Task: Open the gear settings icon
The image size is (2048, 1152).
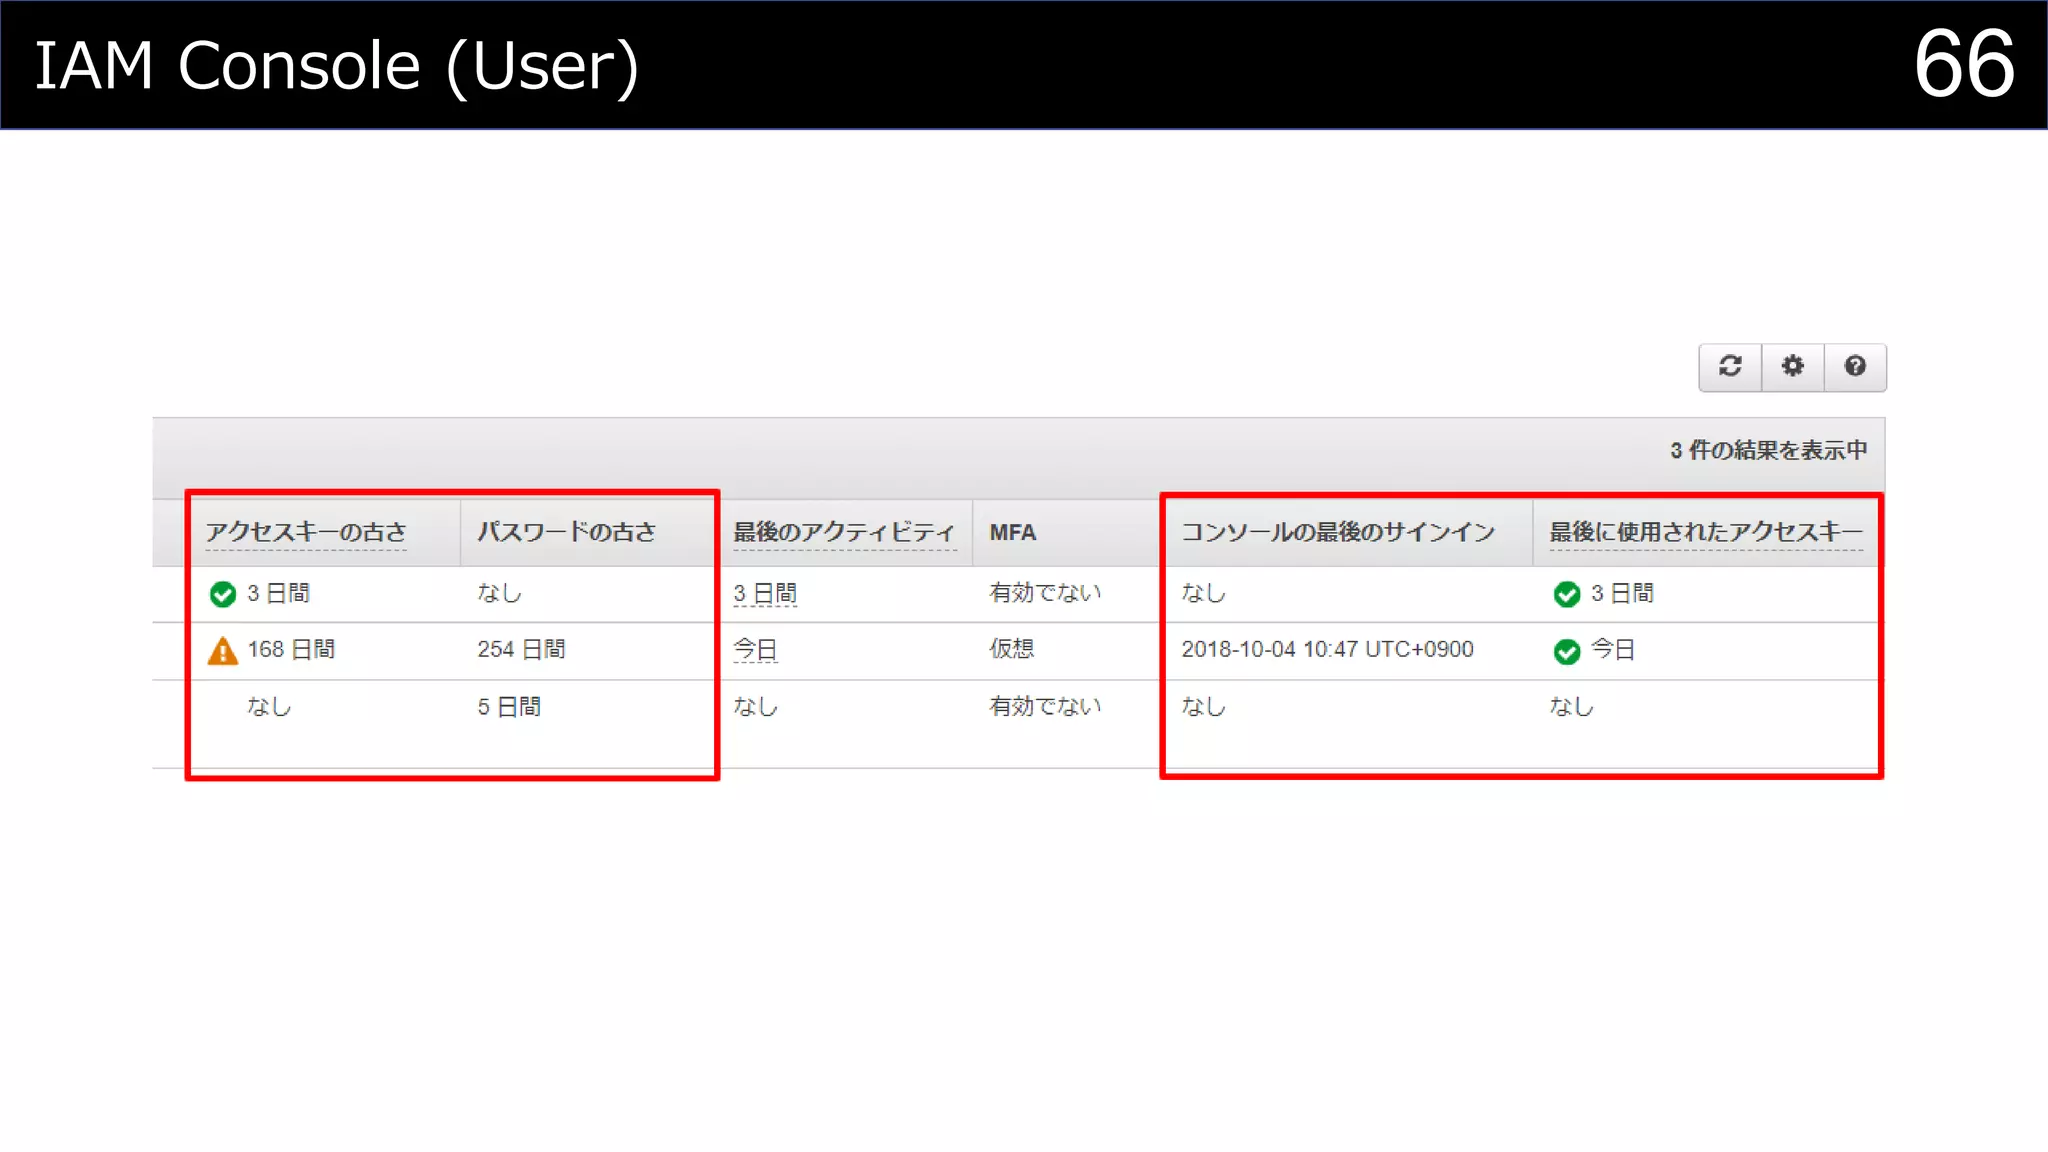Action: click(1793, 366)
